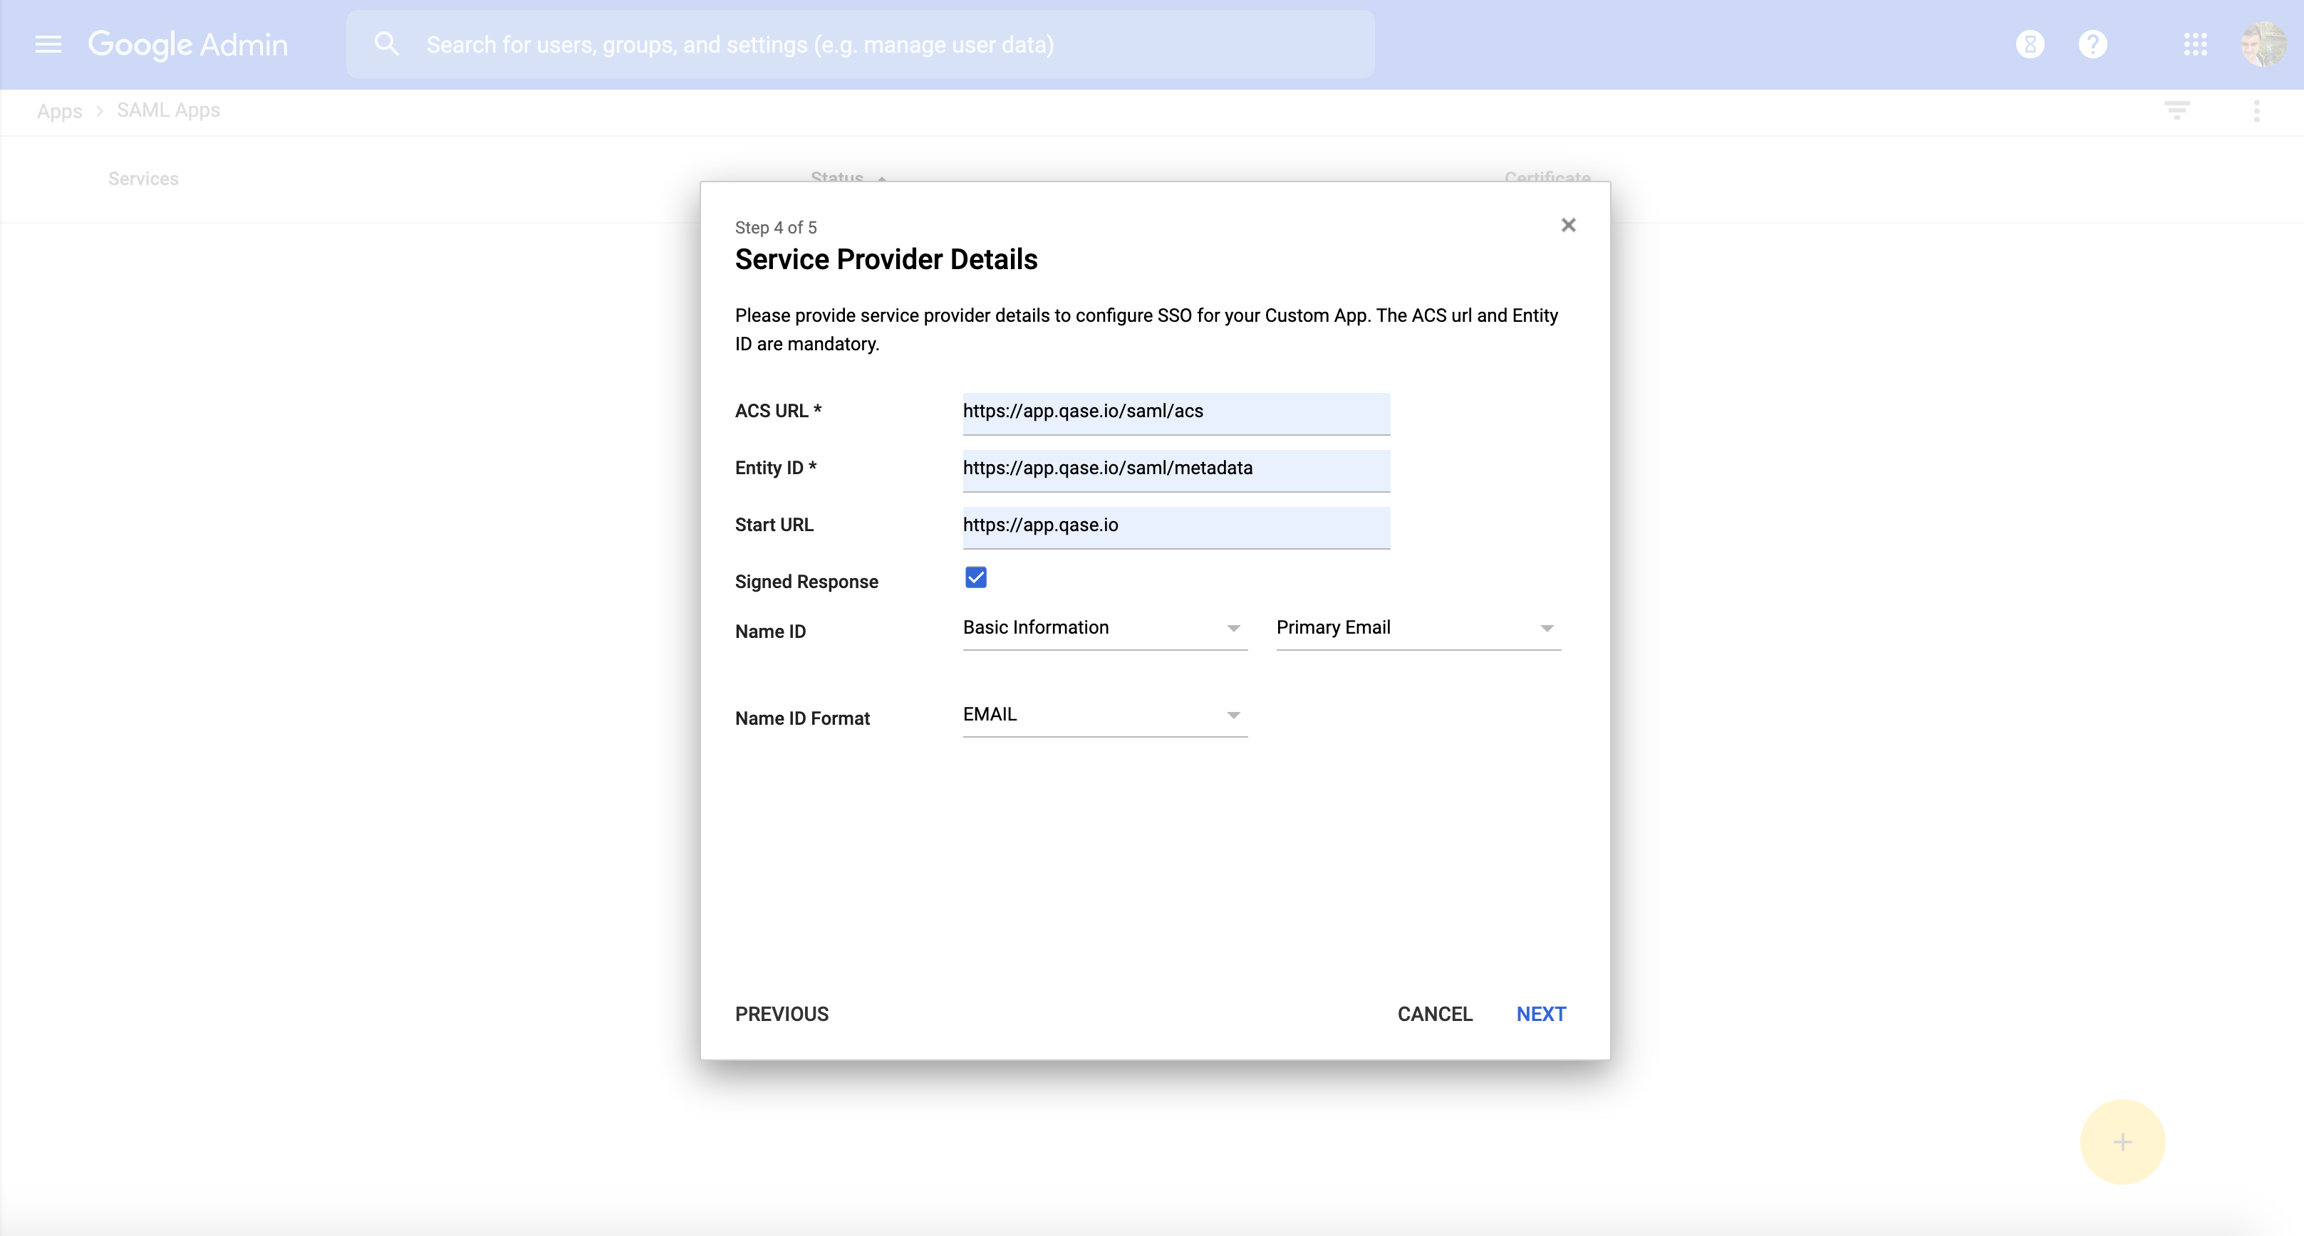Open the three-dot more options menu
Image resolution: width=2304 pixels, height=1236 pixels.
point(2256,110)
